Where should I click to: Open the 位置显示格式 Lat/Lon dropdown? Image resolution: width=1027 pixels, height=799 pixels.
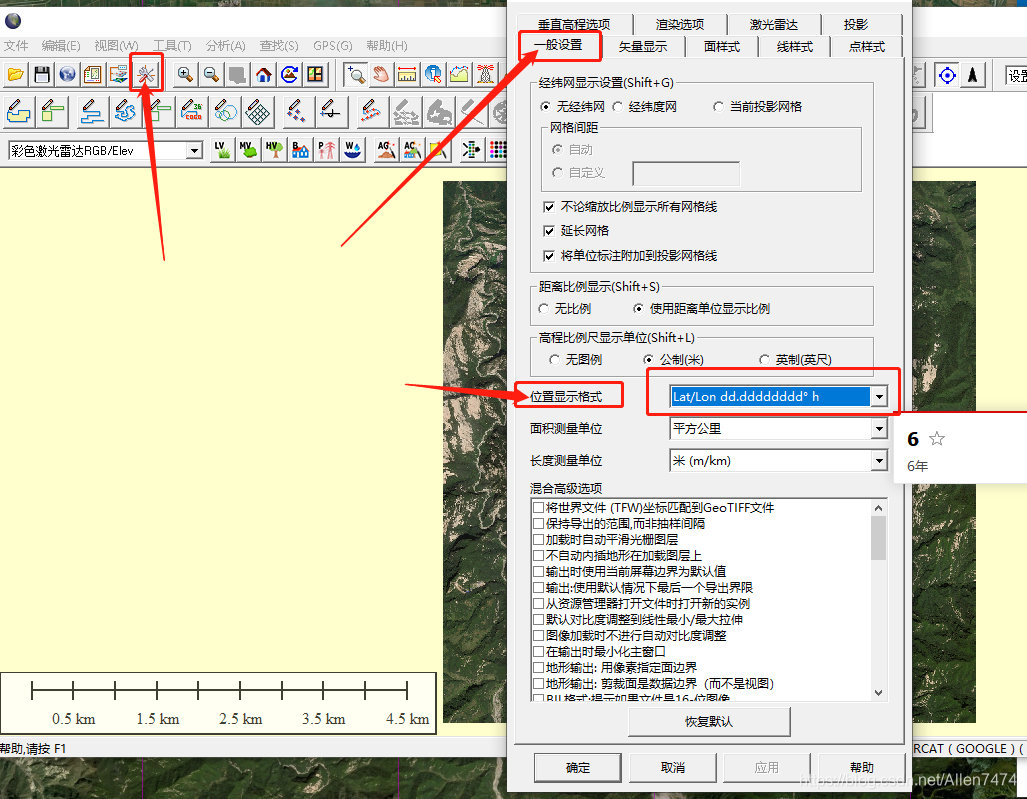tap(878, 397)
